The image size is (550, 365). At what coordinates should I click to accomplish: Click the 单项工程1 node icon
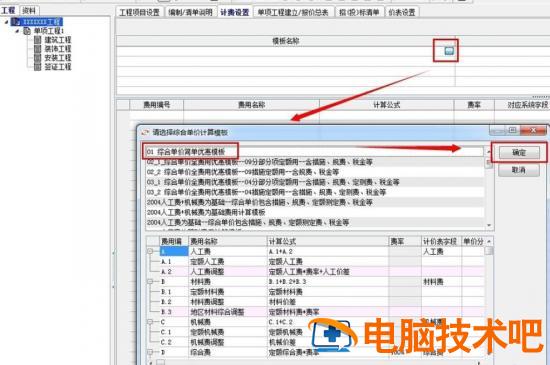tap(27, 31)
